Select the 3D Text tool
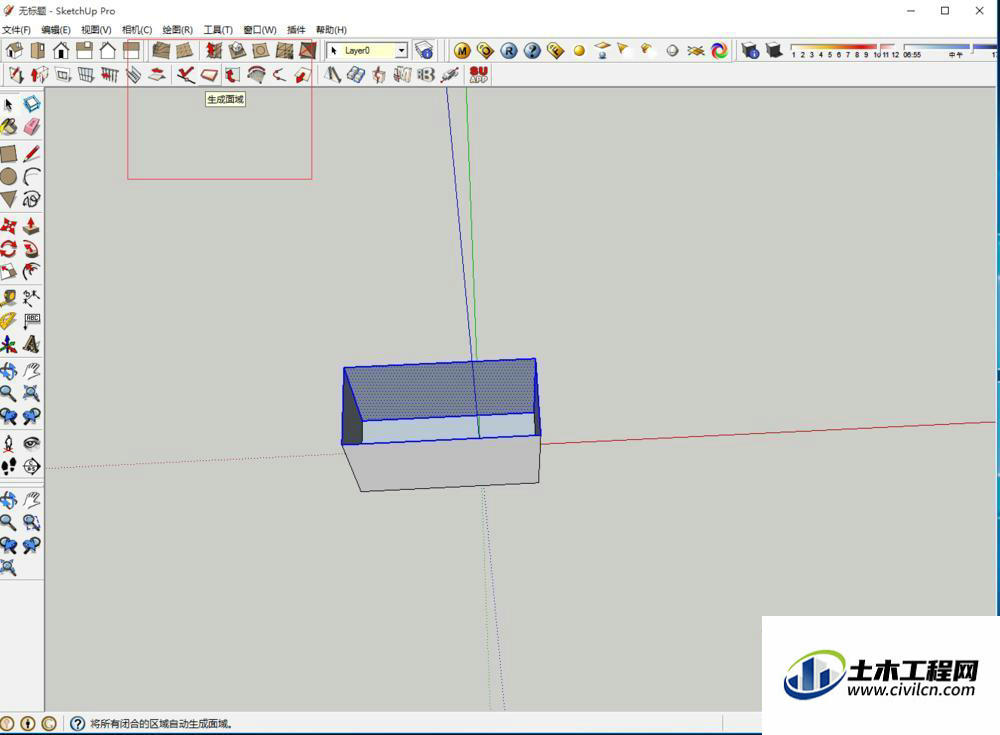Screen dimensions: 1000x735 click(x=31, y=345)
